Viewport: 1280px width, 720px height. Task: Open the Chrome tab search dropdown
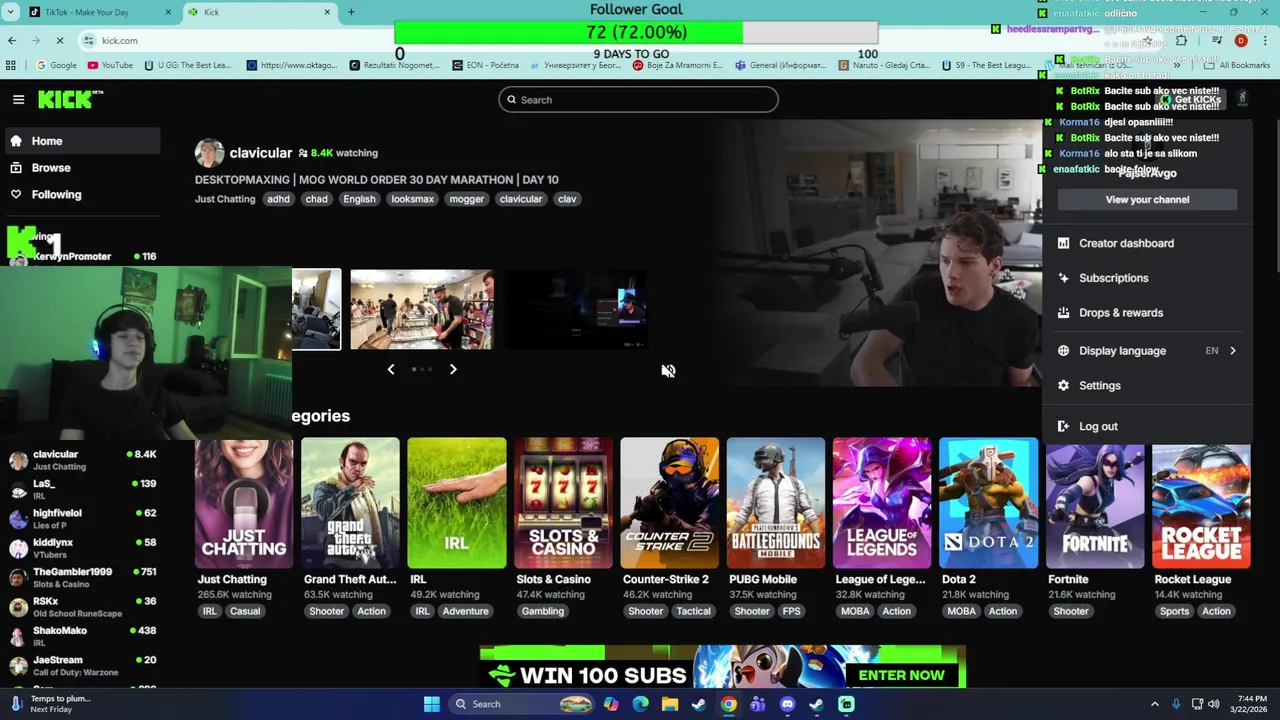tap(9, 12)
